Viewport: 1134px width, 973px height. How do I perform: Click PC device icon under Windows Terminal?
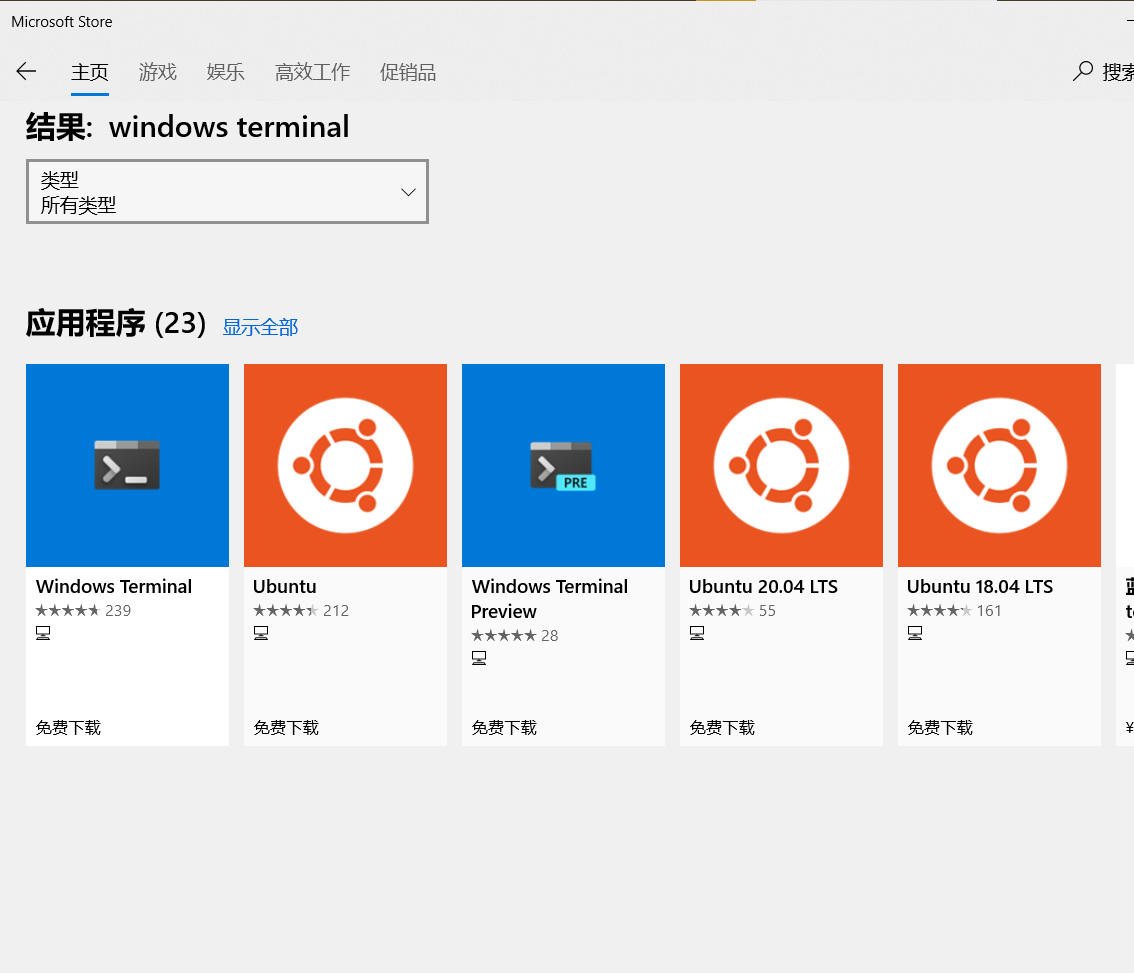pos(43,633)
